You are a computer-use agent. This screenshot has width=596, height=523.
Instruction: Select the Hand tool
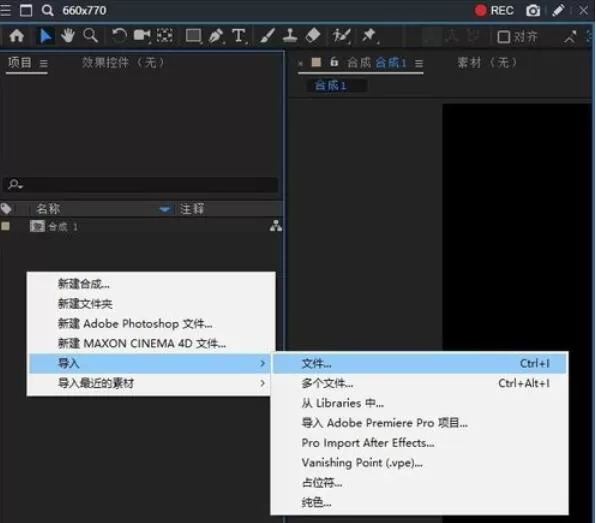68,36
